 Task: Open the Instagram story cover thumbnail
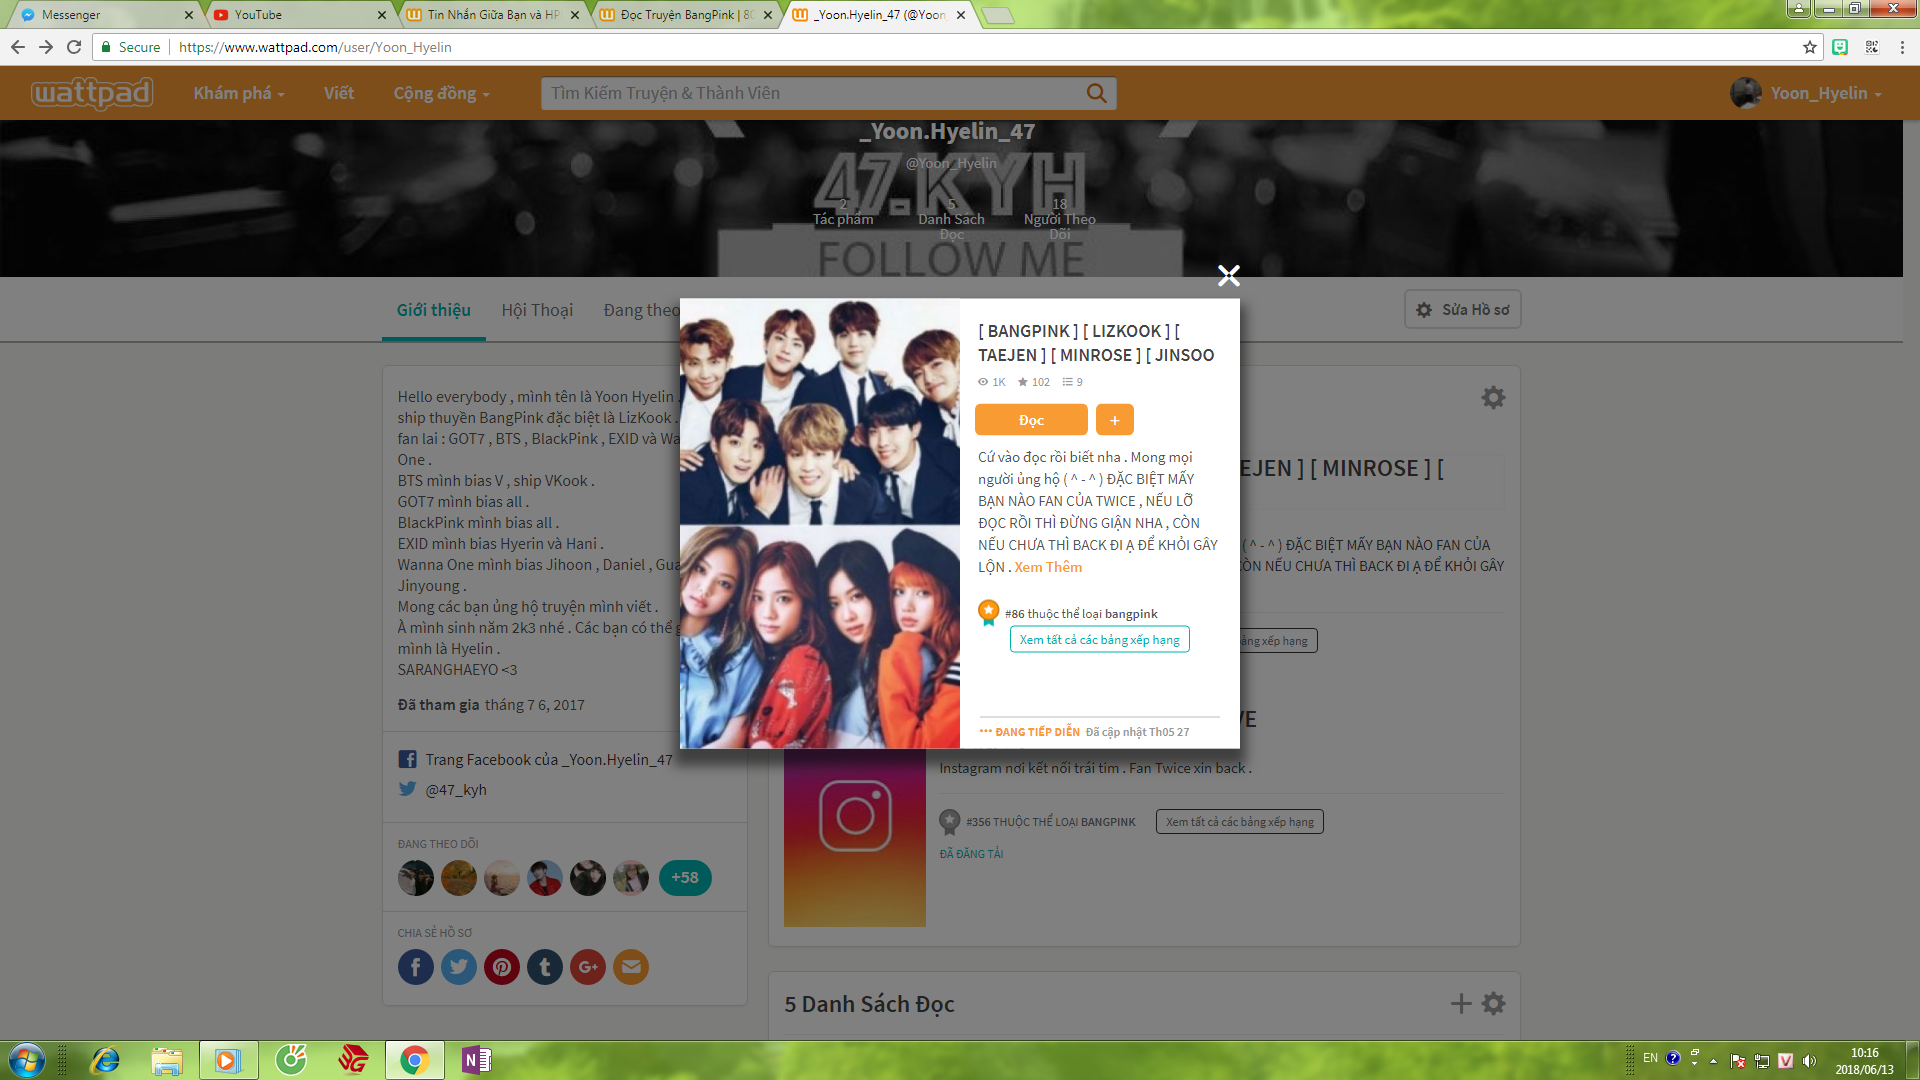(x=855, y=837)
